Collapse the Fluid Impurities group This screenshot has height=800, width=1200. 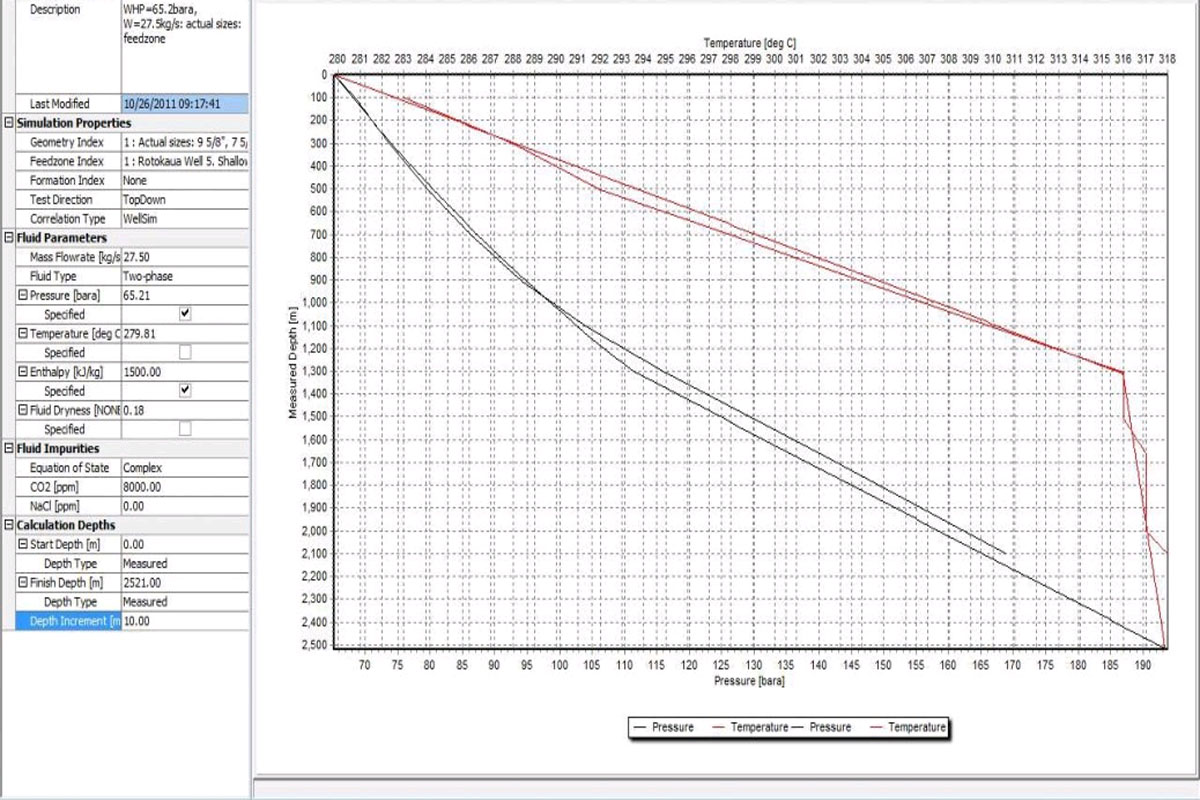(x=9, y=449)
